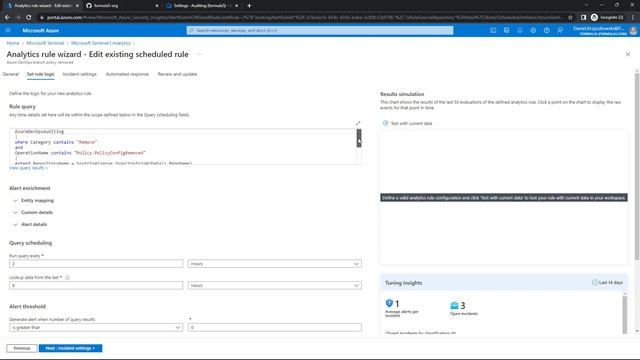The height and width of the screenshot is (360, 640).
Task: Open the Automated response tab
Action: [x=127, y=74]
